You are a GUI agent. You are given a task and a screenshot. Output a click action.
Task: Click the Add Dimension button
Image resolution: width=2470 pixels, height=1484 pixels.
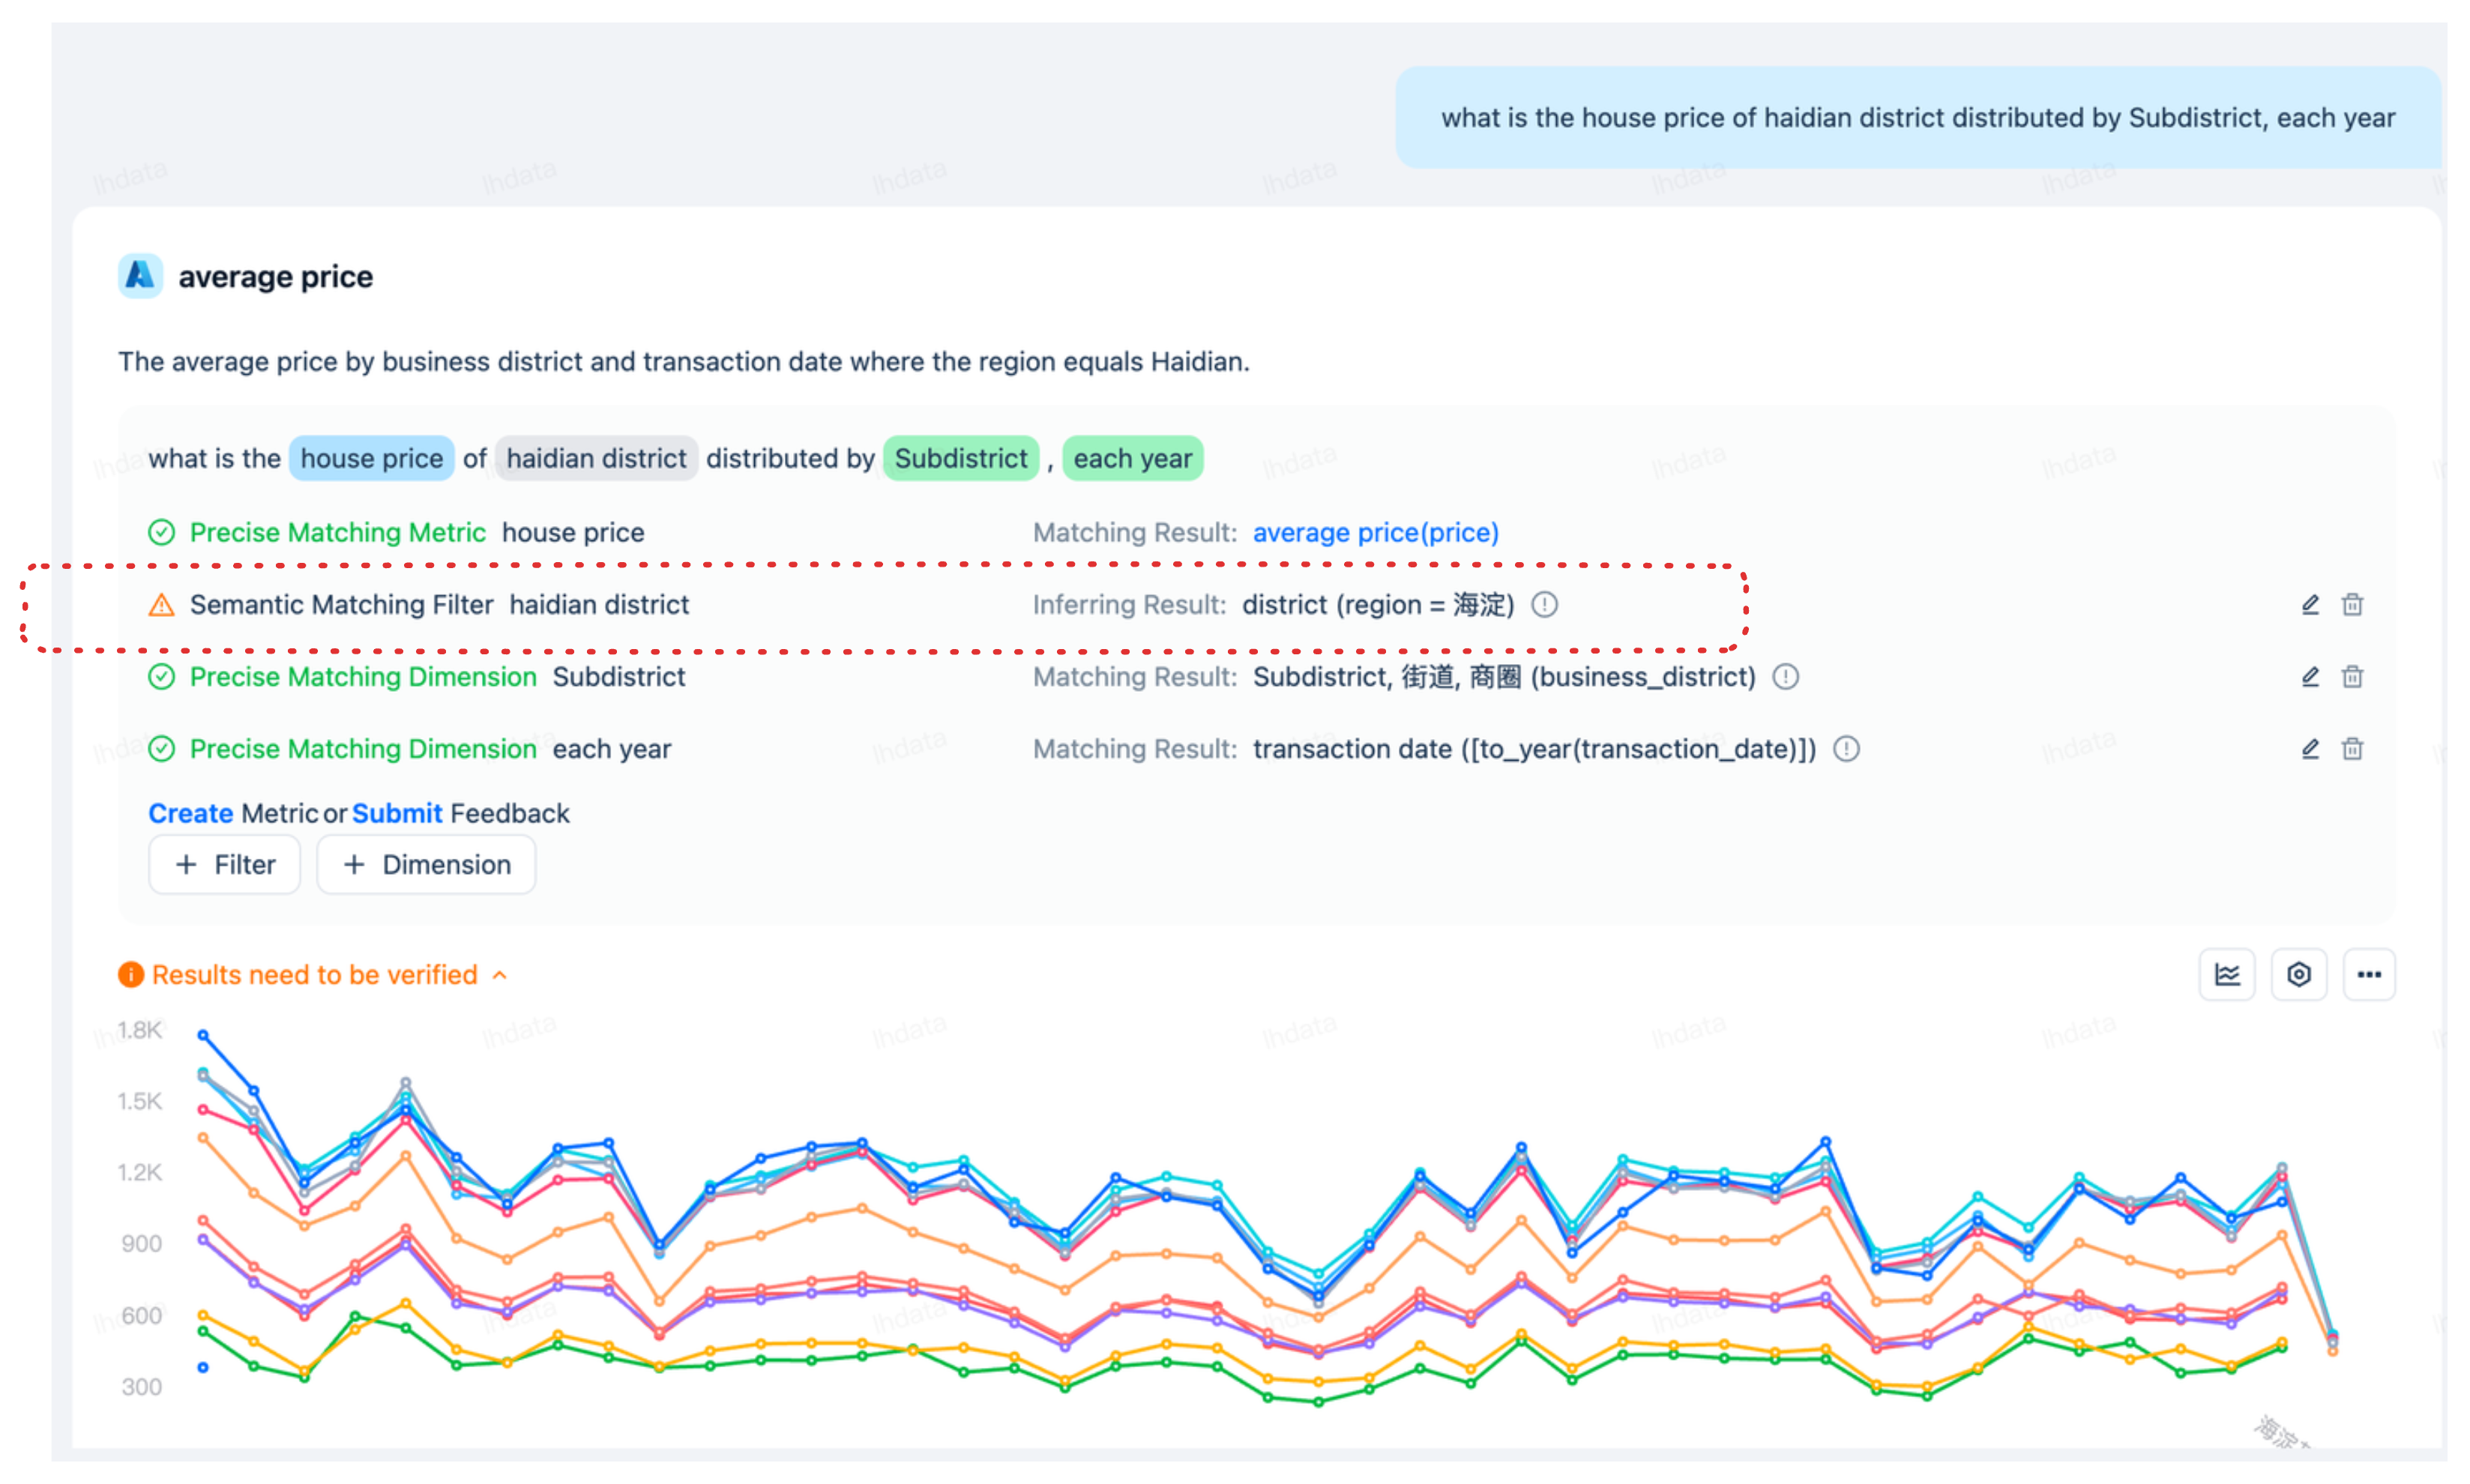pyautogui.click(x=426, y=864)
